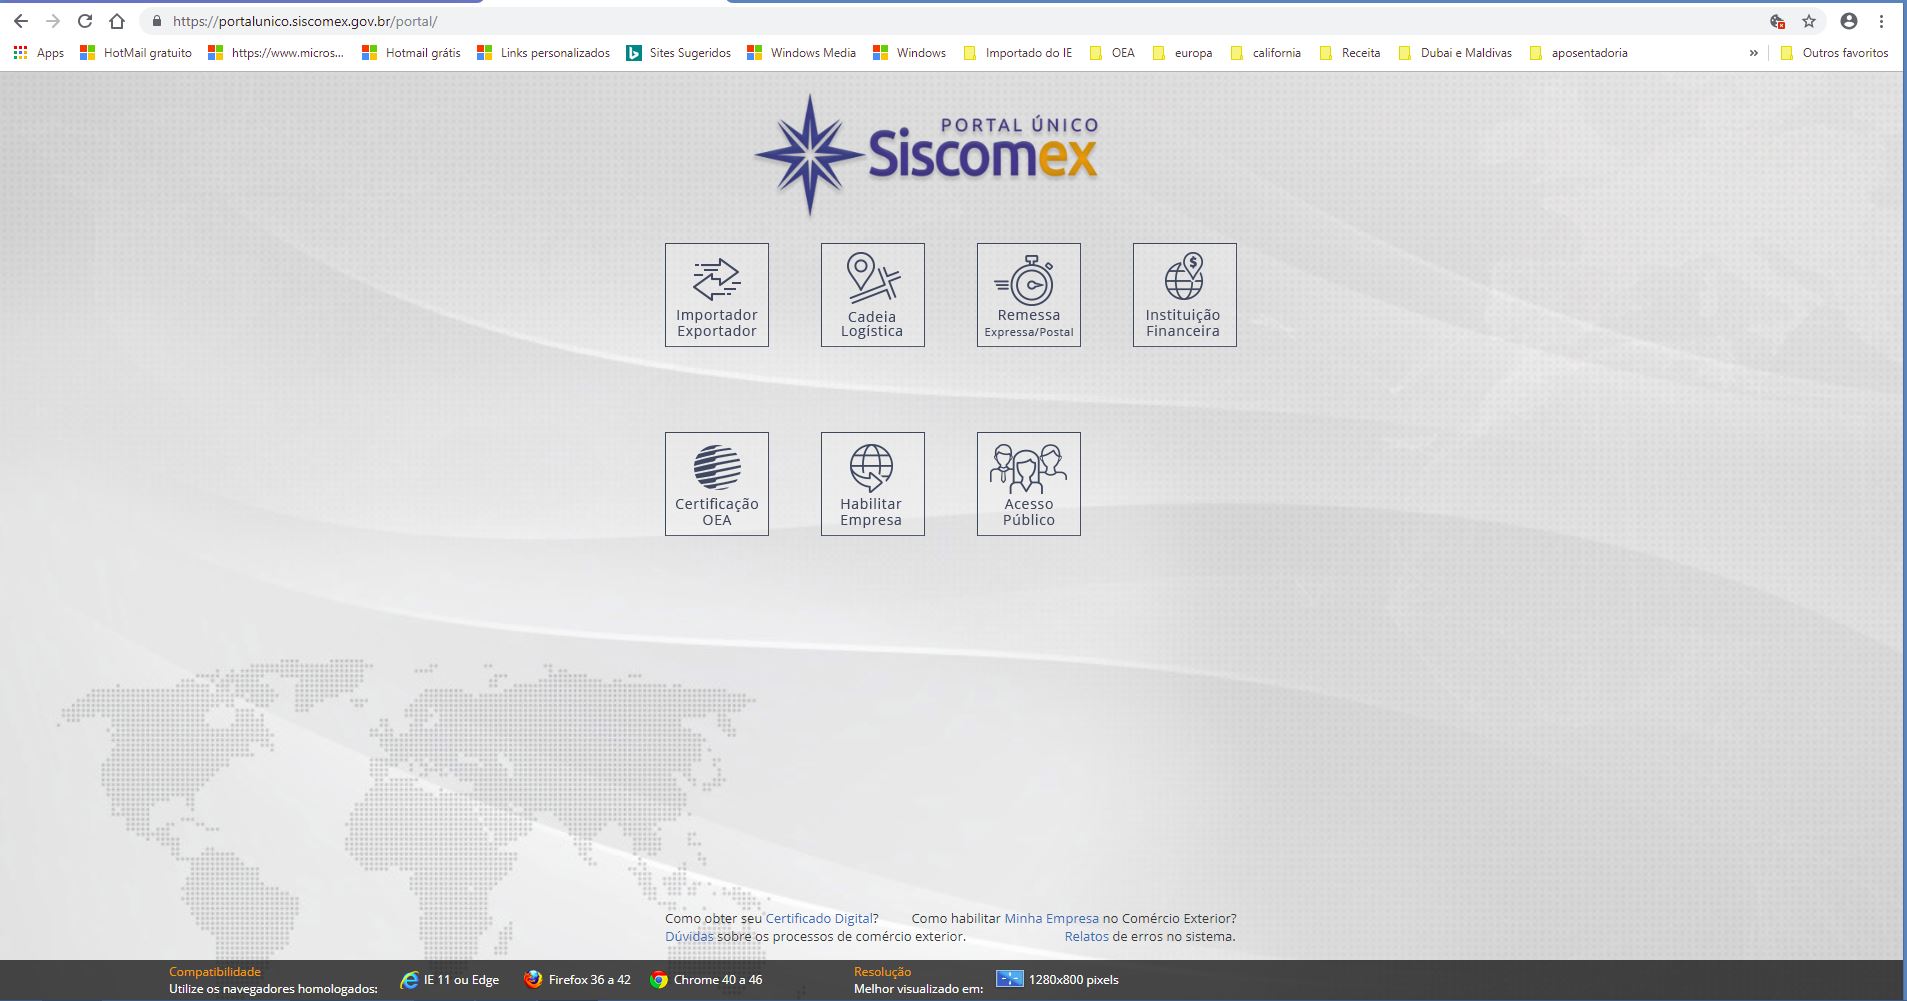Click the Portal Único Siscomex logo
The height and width of the screenshot is (1001, 1907).
point(927,155)
